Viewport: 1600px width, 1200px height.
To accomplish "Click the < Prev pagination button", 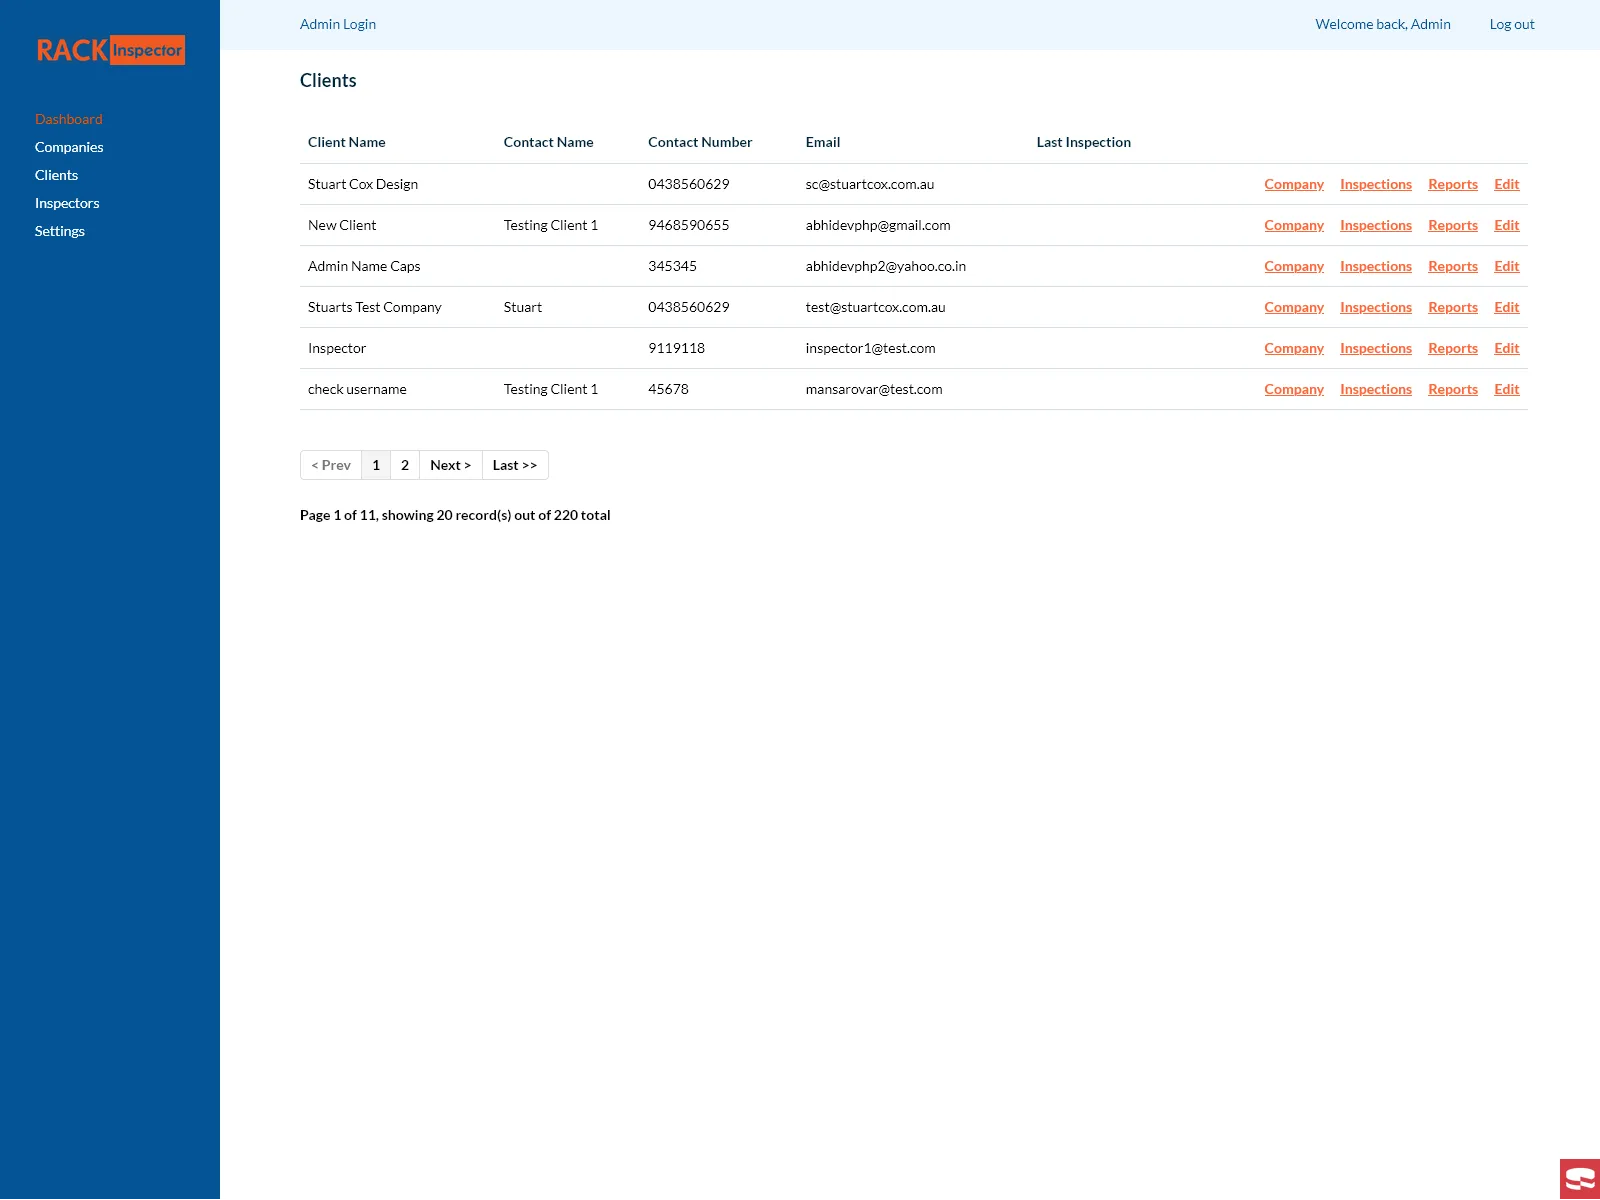I will click(331, 465).
